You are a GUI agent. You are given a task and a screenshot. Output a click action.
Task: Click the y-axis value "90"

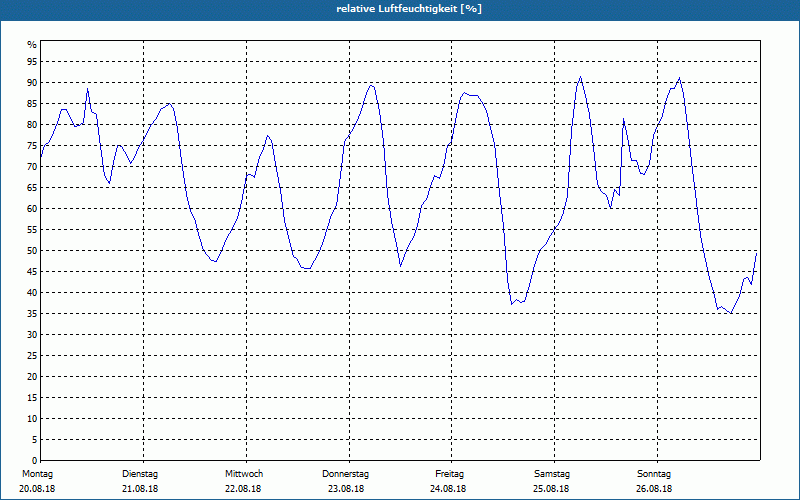coord(32,83)
